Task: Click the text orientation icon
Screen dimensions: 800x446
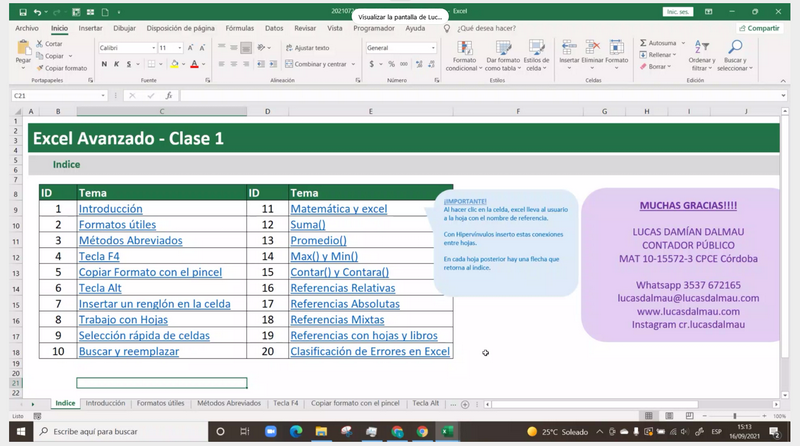Action: tap(261, 47)
